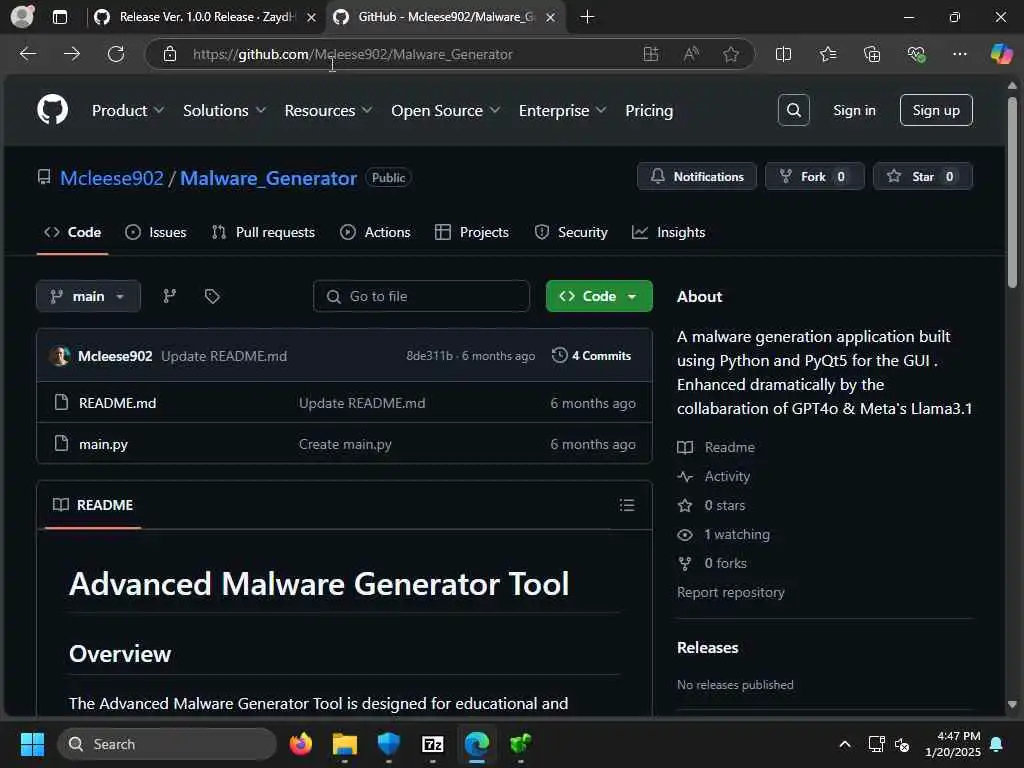This screenshot has height=768, width=1024.
Task: Reload the page with refresh icon
Action: click(116, 54)
